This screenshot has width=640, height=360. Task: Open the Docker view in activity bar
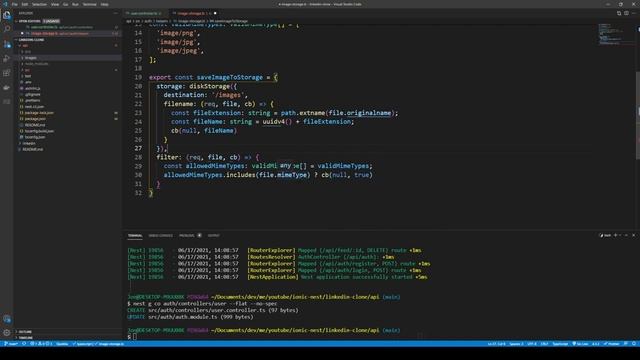[x=7, y=87]
